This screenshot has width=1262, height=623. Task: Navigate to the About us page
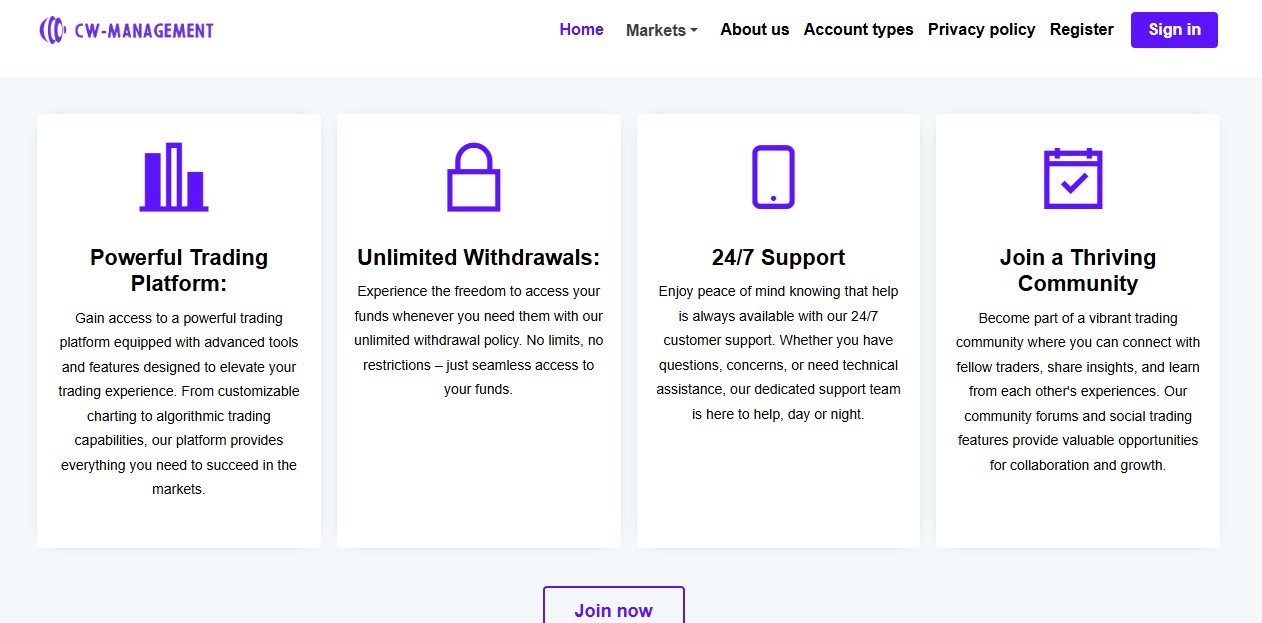(x=754, y=29)
